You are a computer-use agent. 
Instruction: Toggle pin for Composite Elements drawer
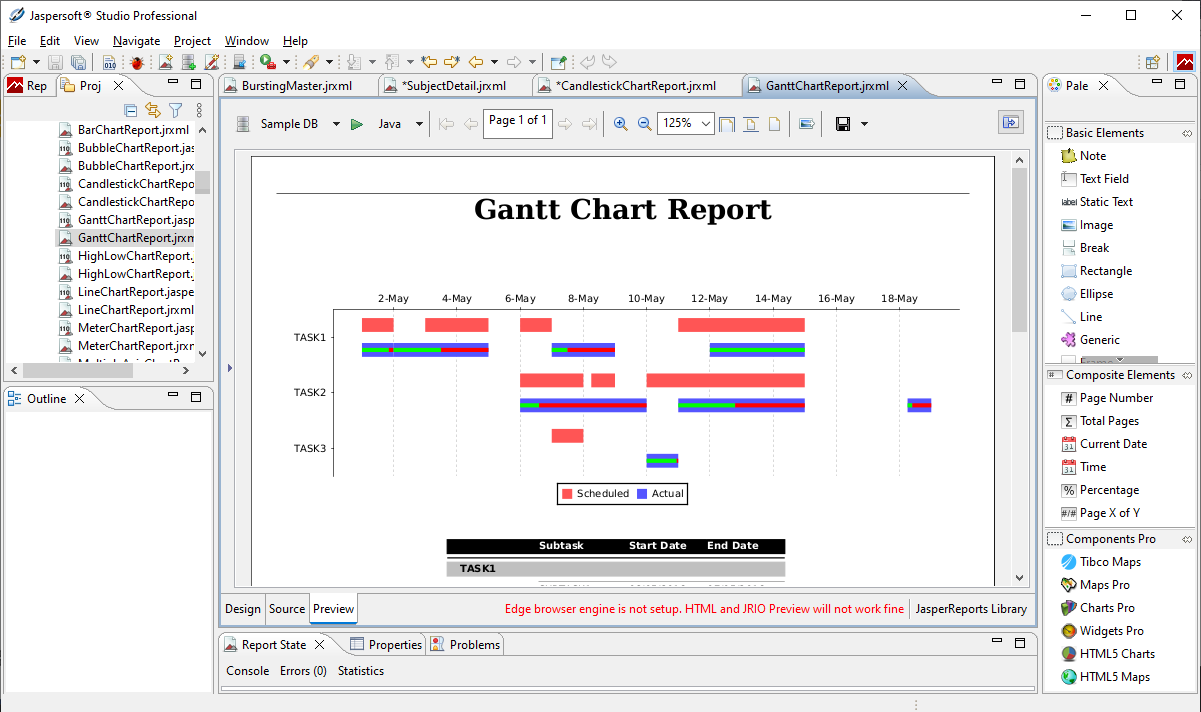[1187, 375]
